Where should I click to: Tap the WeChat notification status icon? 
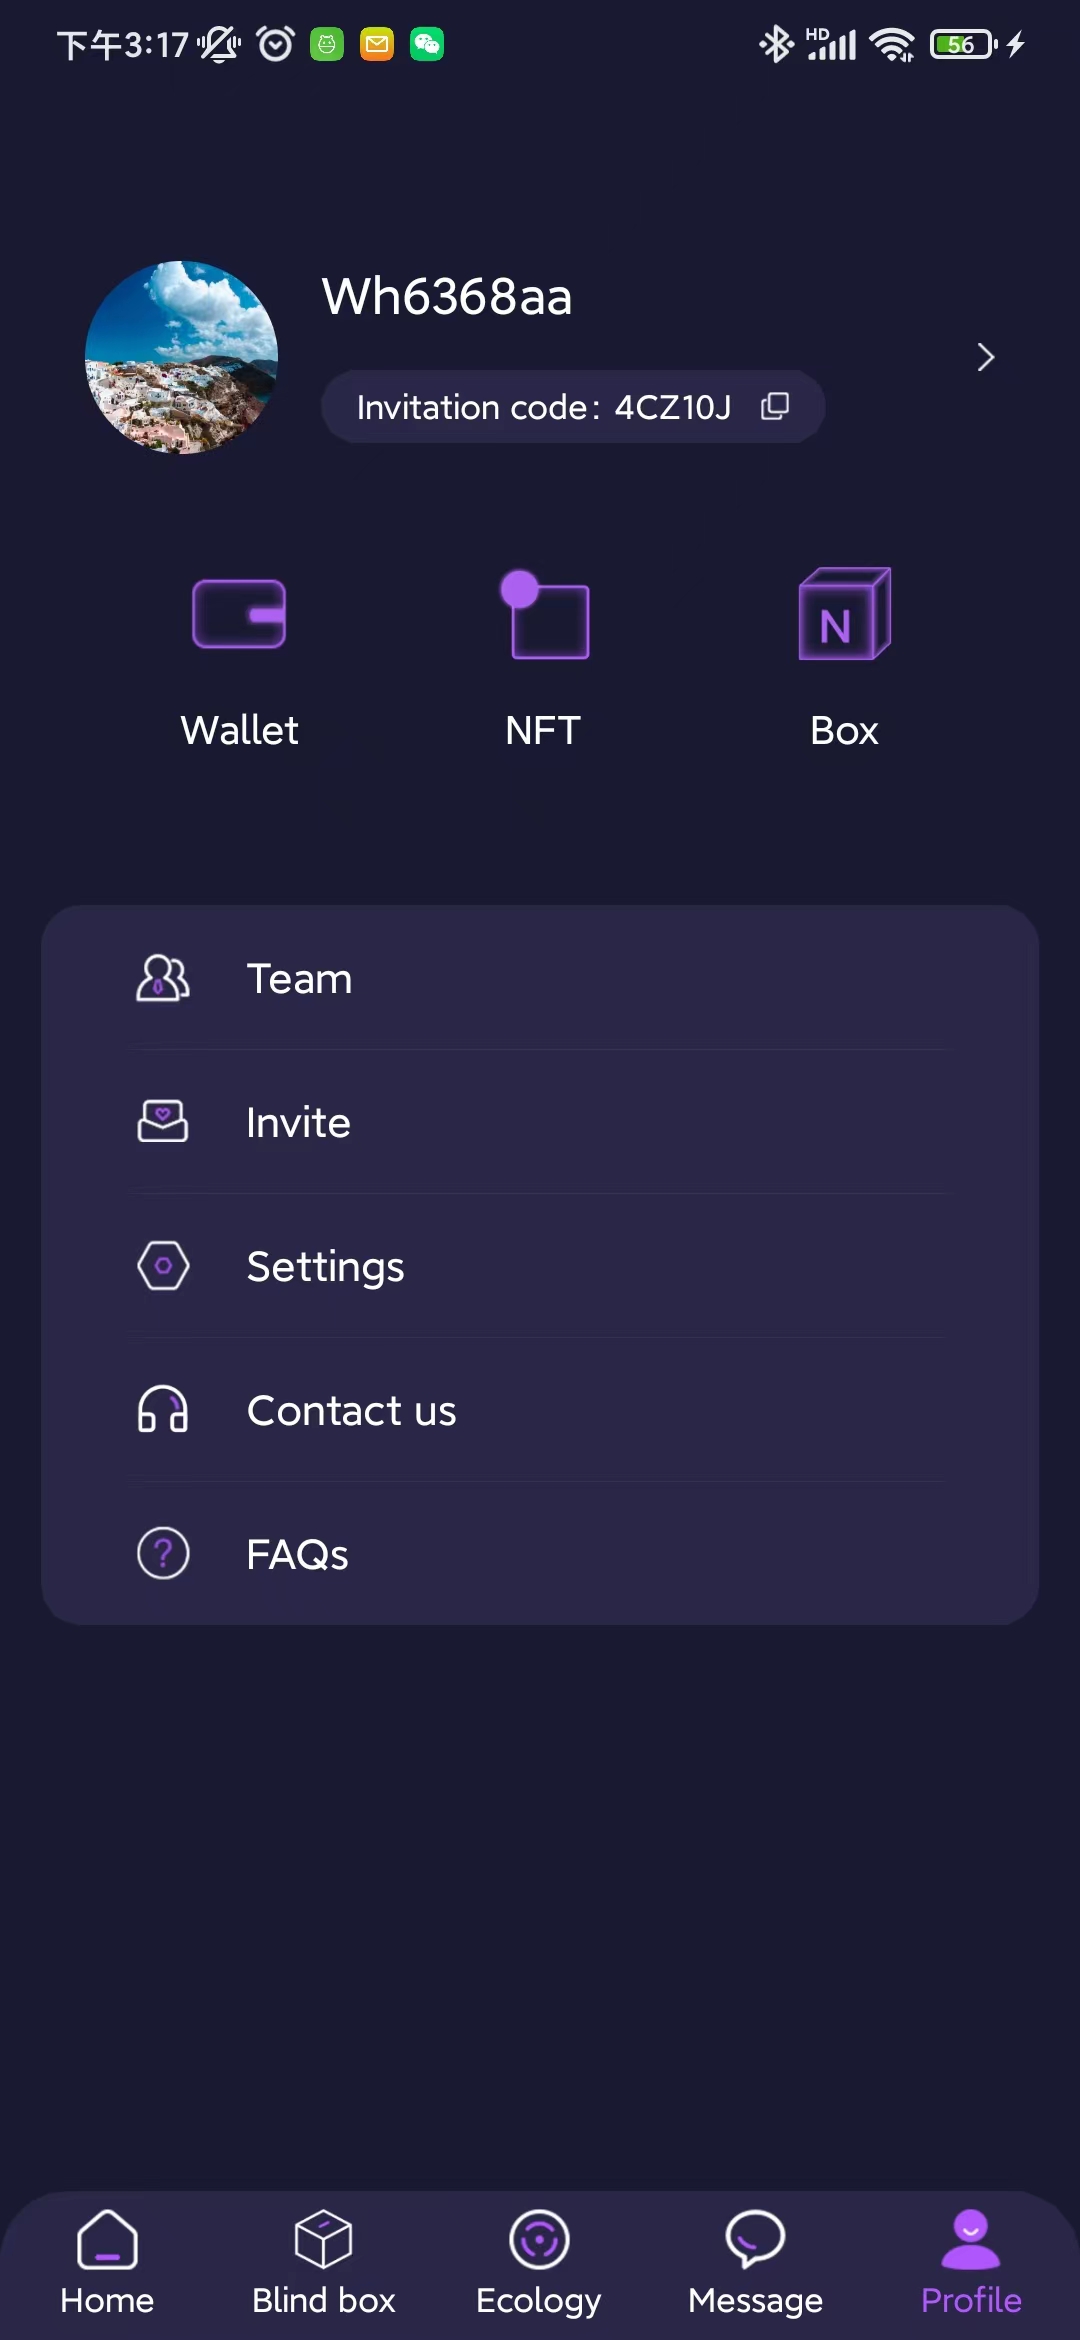coord(427,44)
